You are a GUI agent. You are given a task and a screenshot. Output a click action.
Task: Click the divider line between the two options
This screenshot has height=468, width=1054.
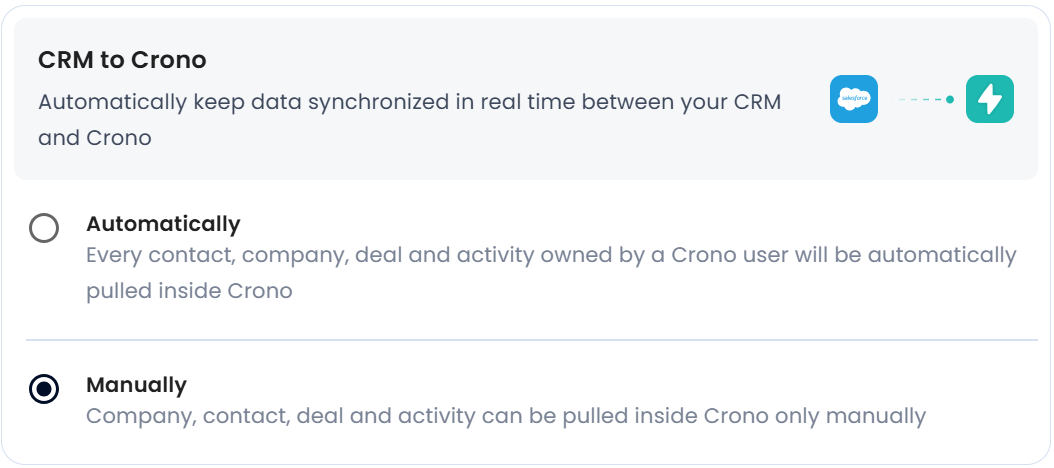click(x=530, y=340)
